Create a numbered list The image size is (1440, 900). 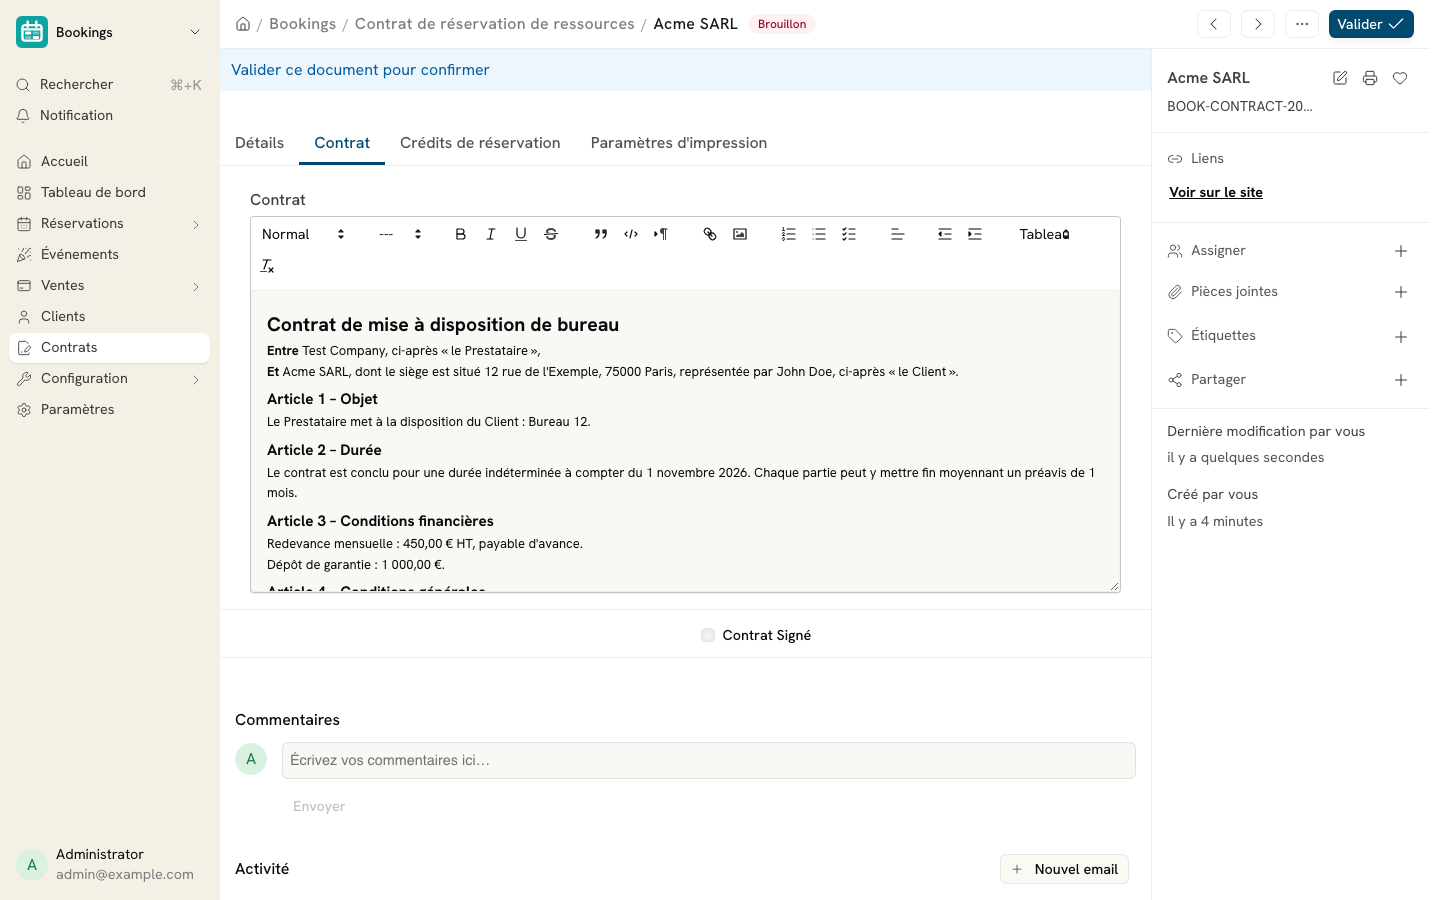pos(789,234)
